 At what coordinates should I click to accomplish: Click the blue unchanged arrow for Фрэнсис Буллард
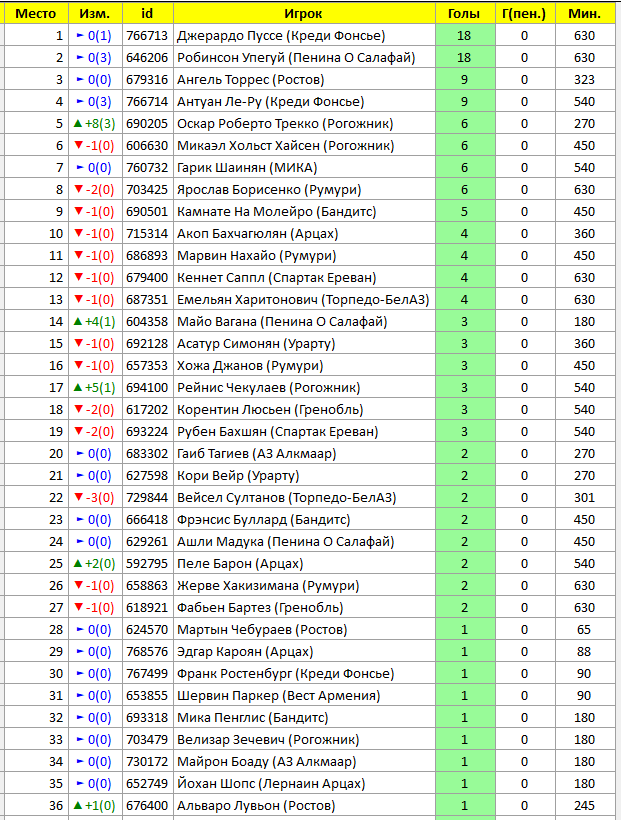(x=80, y=519)
